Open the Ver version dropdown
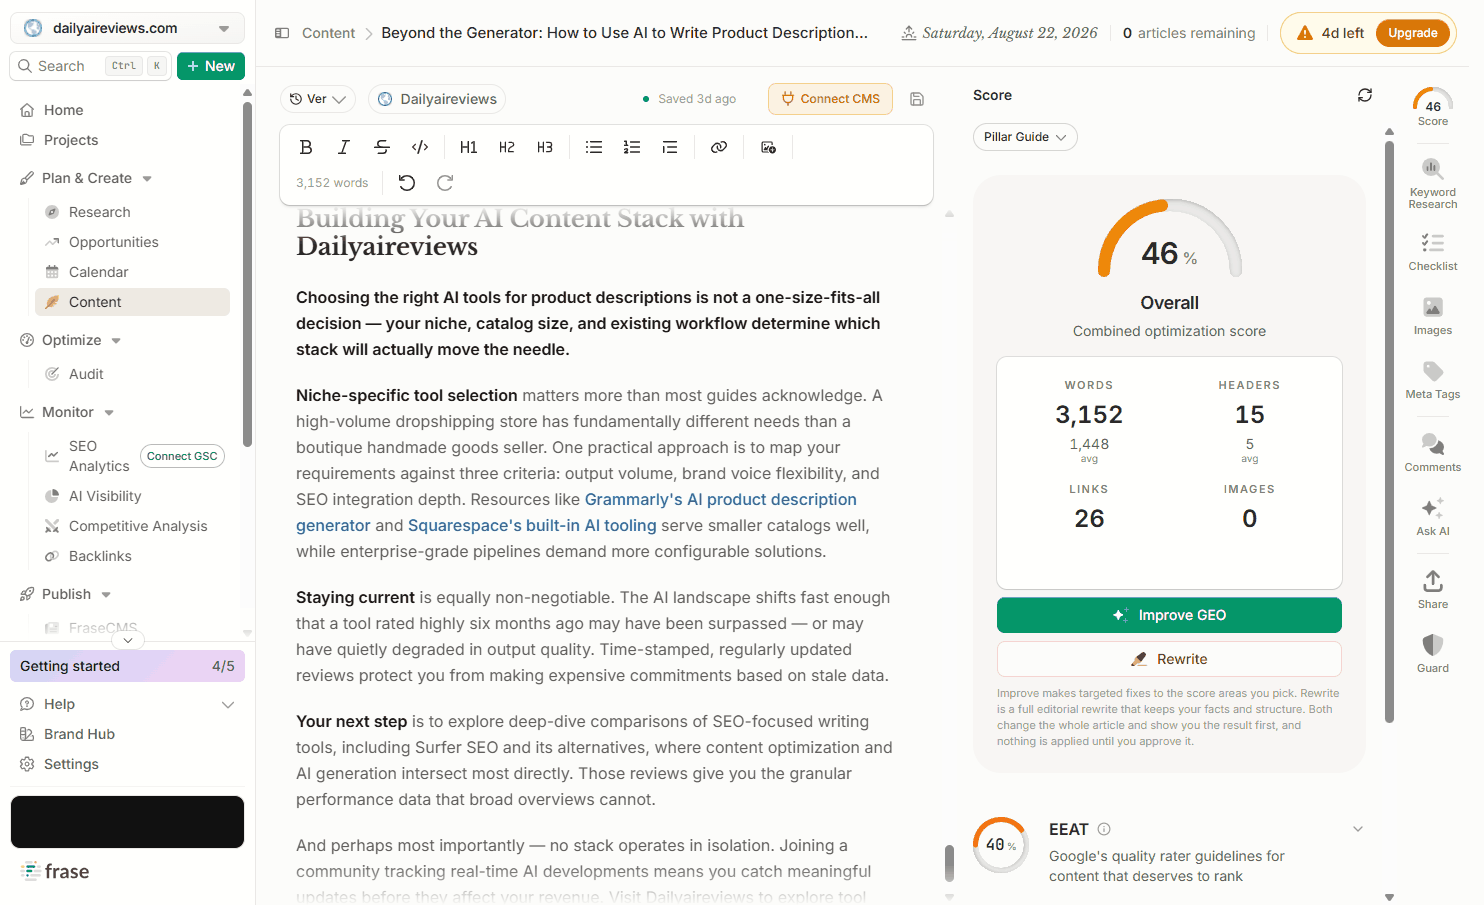 318,99
